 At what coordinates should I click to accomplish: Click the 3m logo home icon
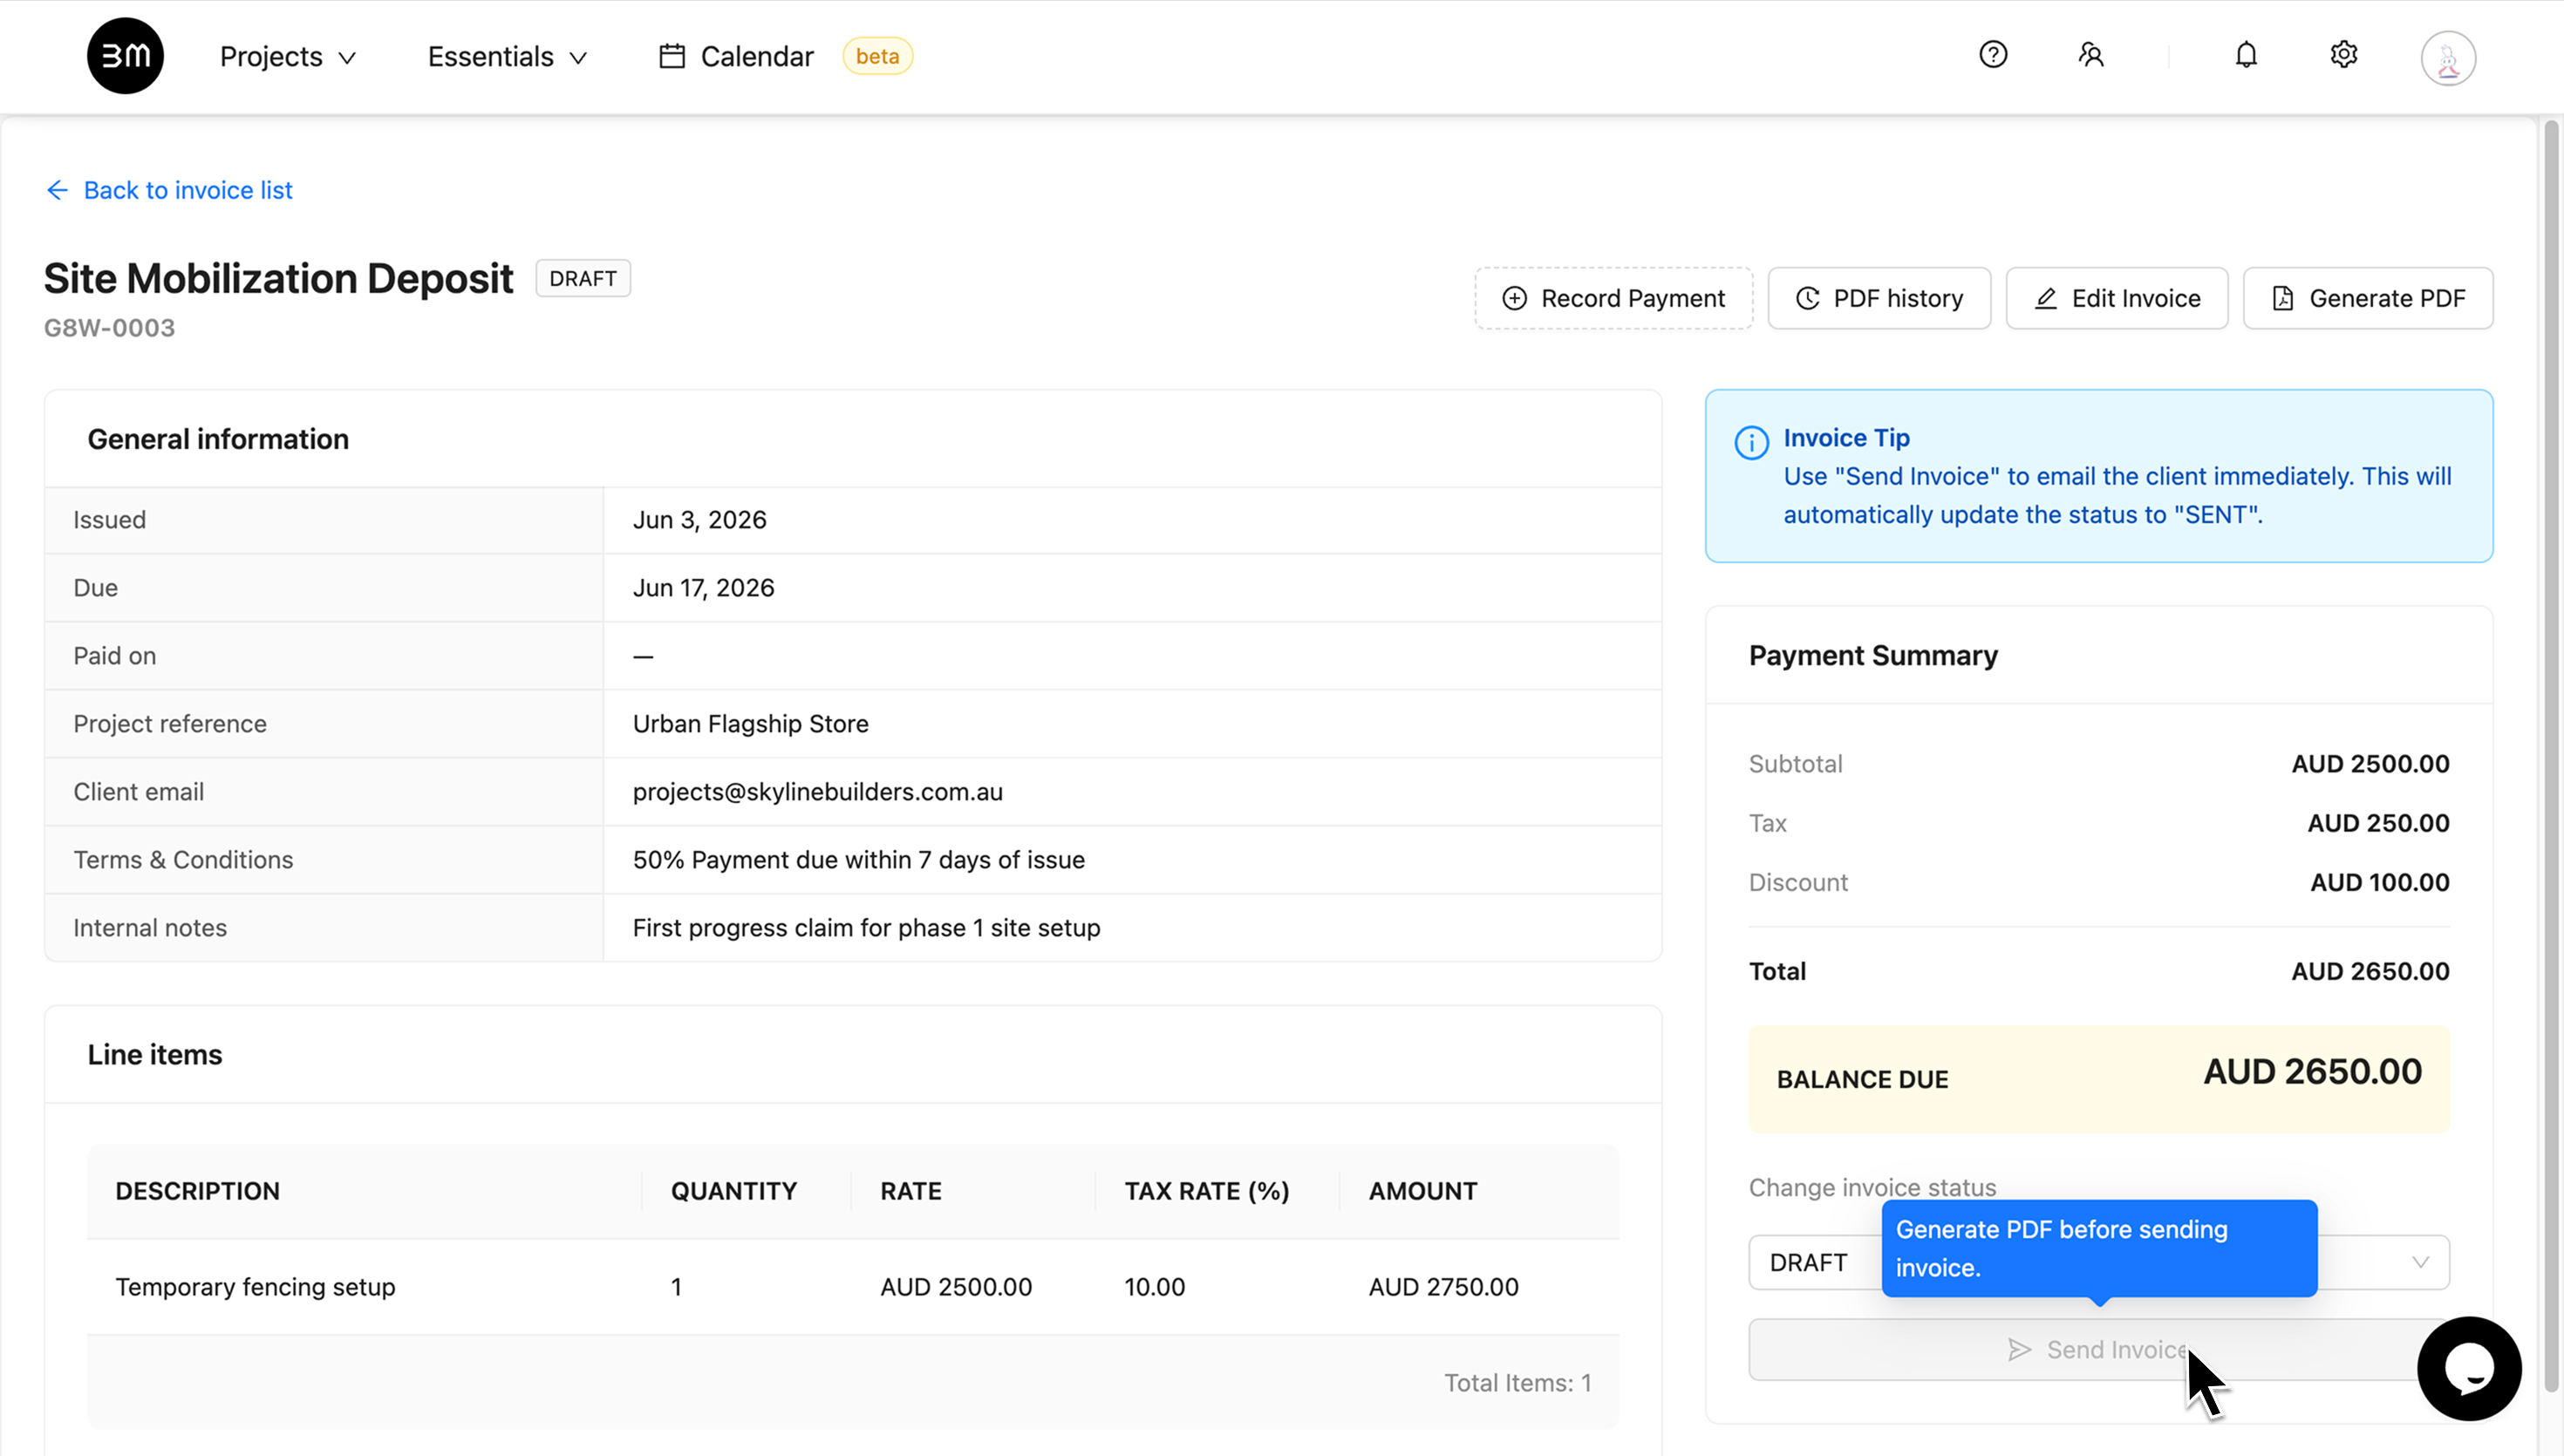pyautogui.click(x=125, y=56)
